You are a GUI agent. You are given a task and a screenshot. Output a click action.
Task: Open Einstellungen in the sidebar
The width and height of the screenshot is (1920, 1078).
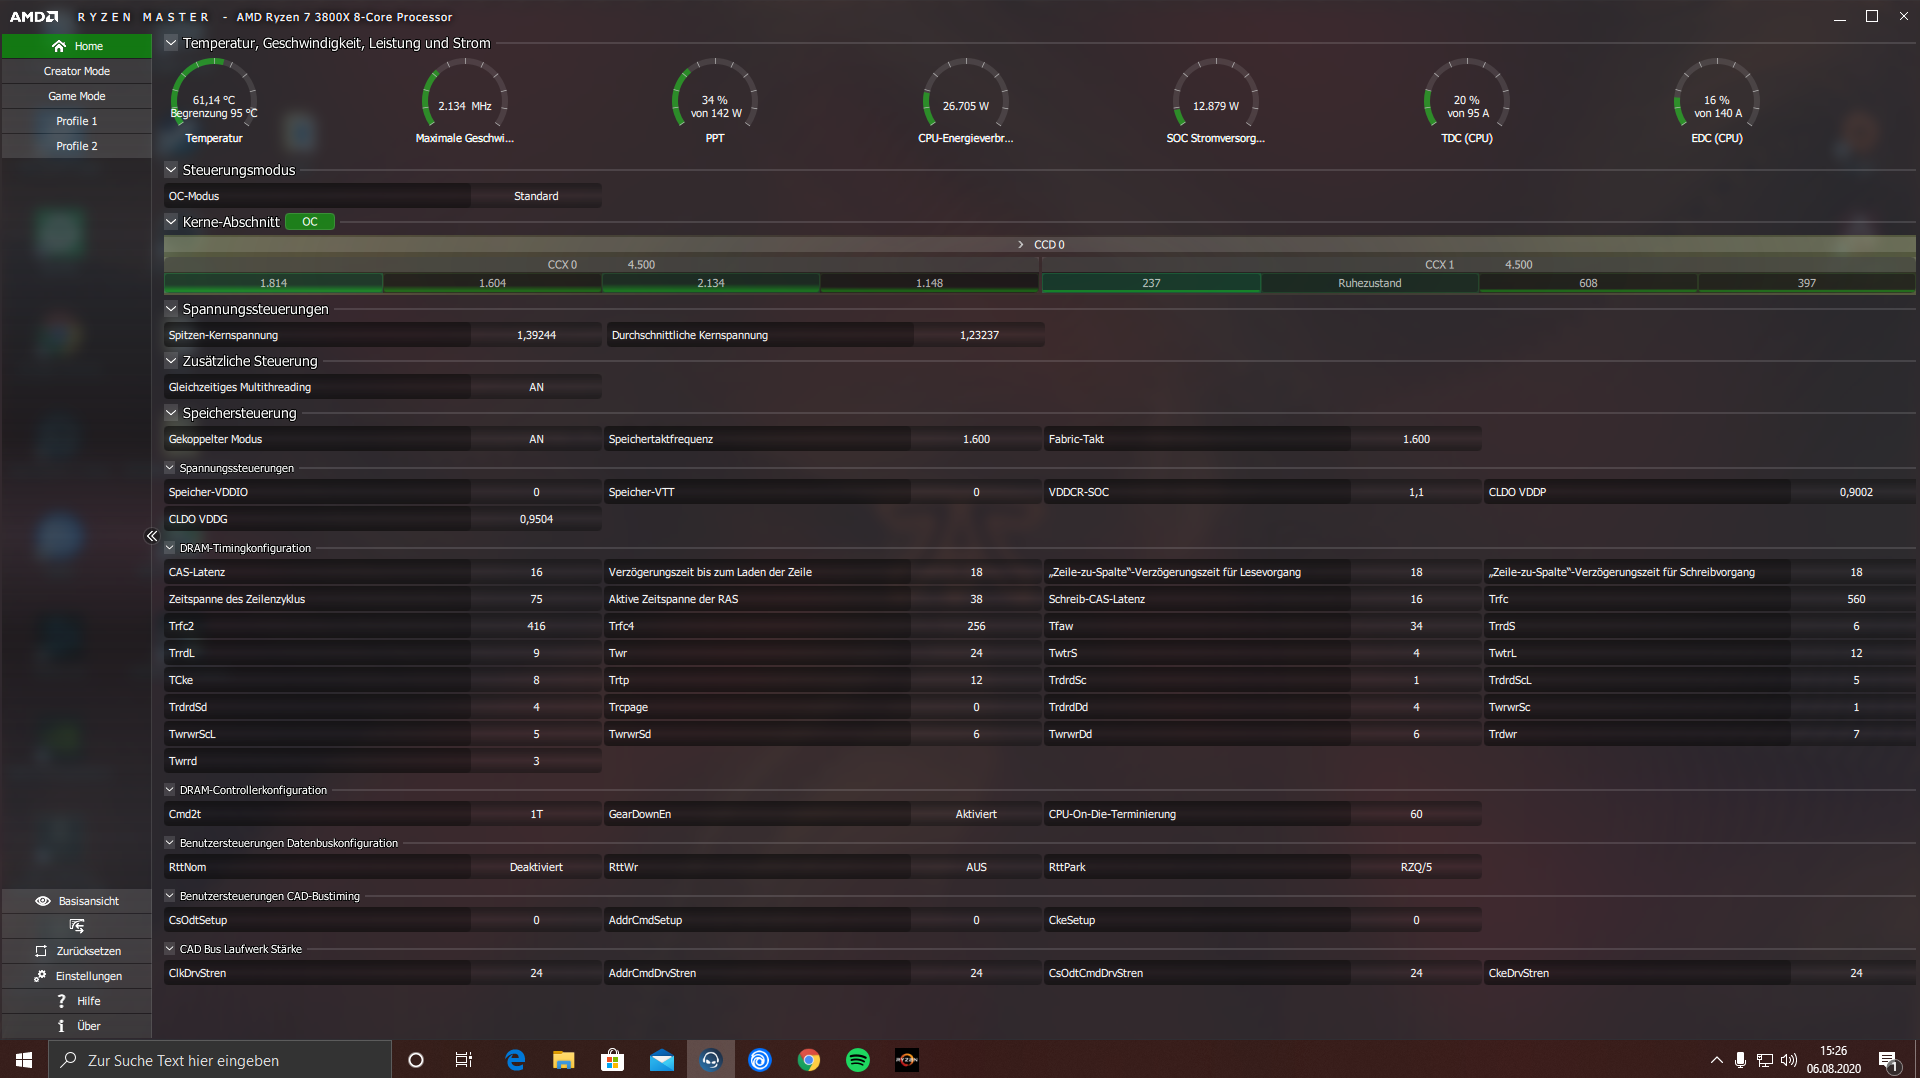(77, 976)
